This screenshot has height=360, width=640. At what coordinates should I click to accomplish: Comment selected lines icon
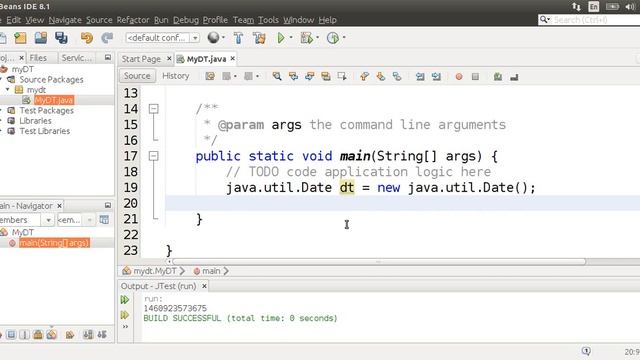click(498, 76)
